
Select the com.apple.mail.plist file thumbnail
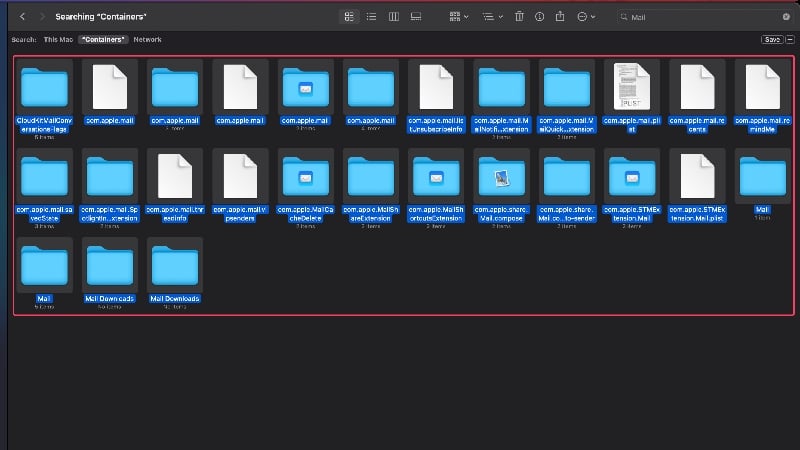click(x=632, y=87)
